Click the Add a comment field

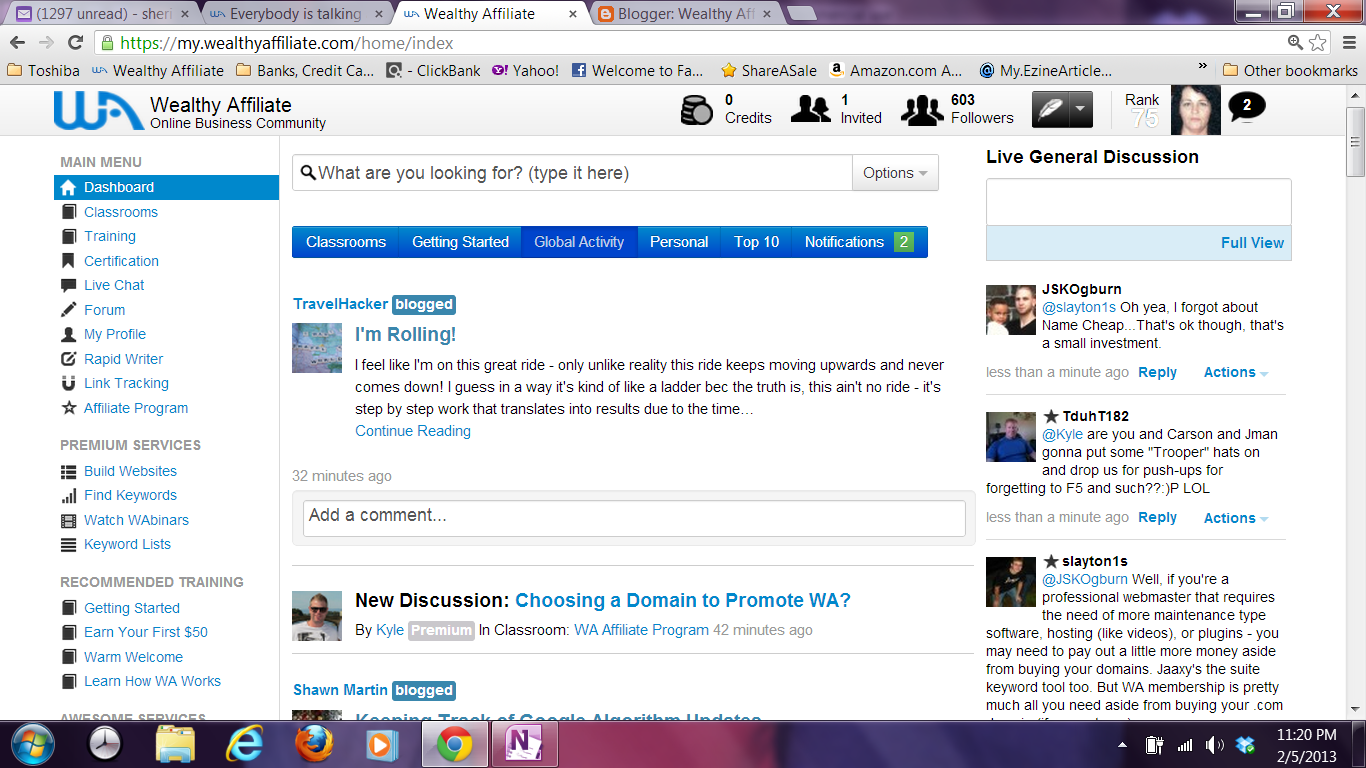tap(634, 518)
